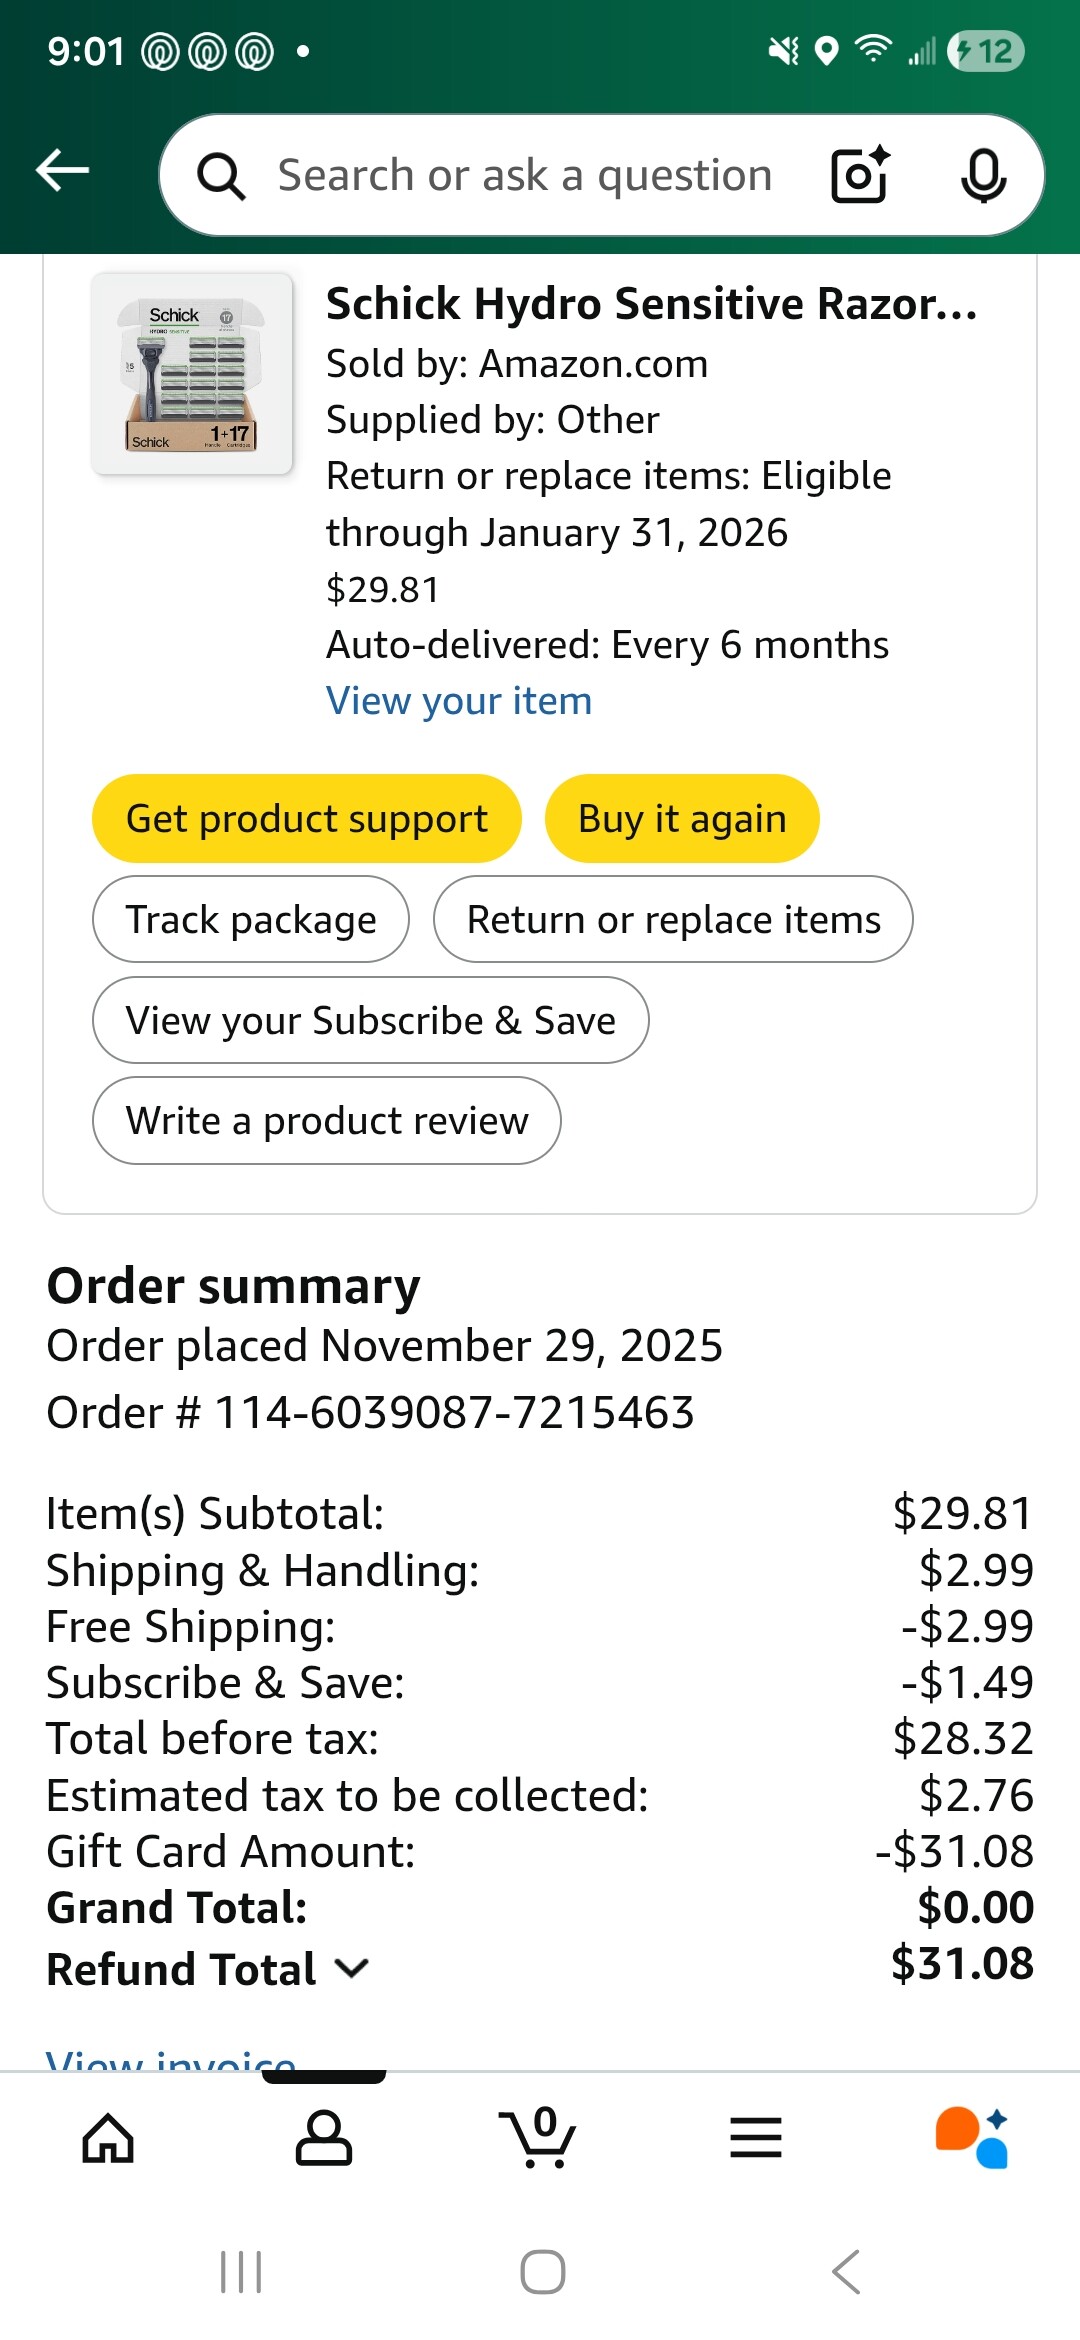This screenshot has height=2340, width=1080.
Task: Open the Home tab icon
Action: point(108,2138)
